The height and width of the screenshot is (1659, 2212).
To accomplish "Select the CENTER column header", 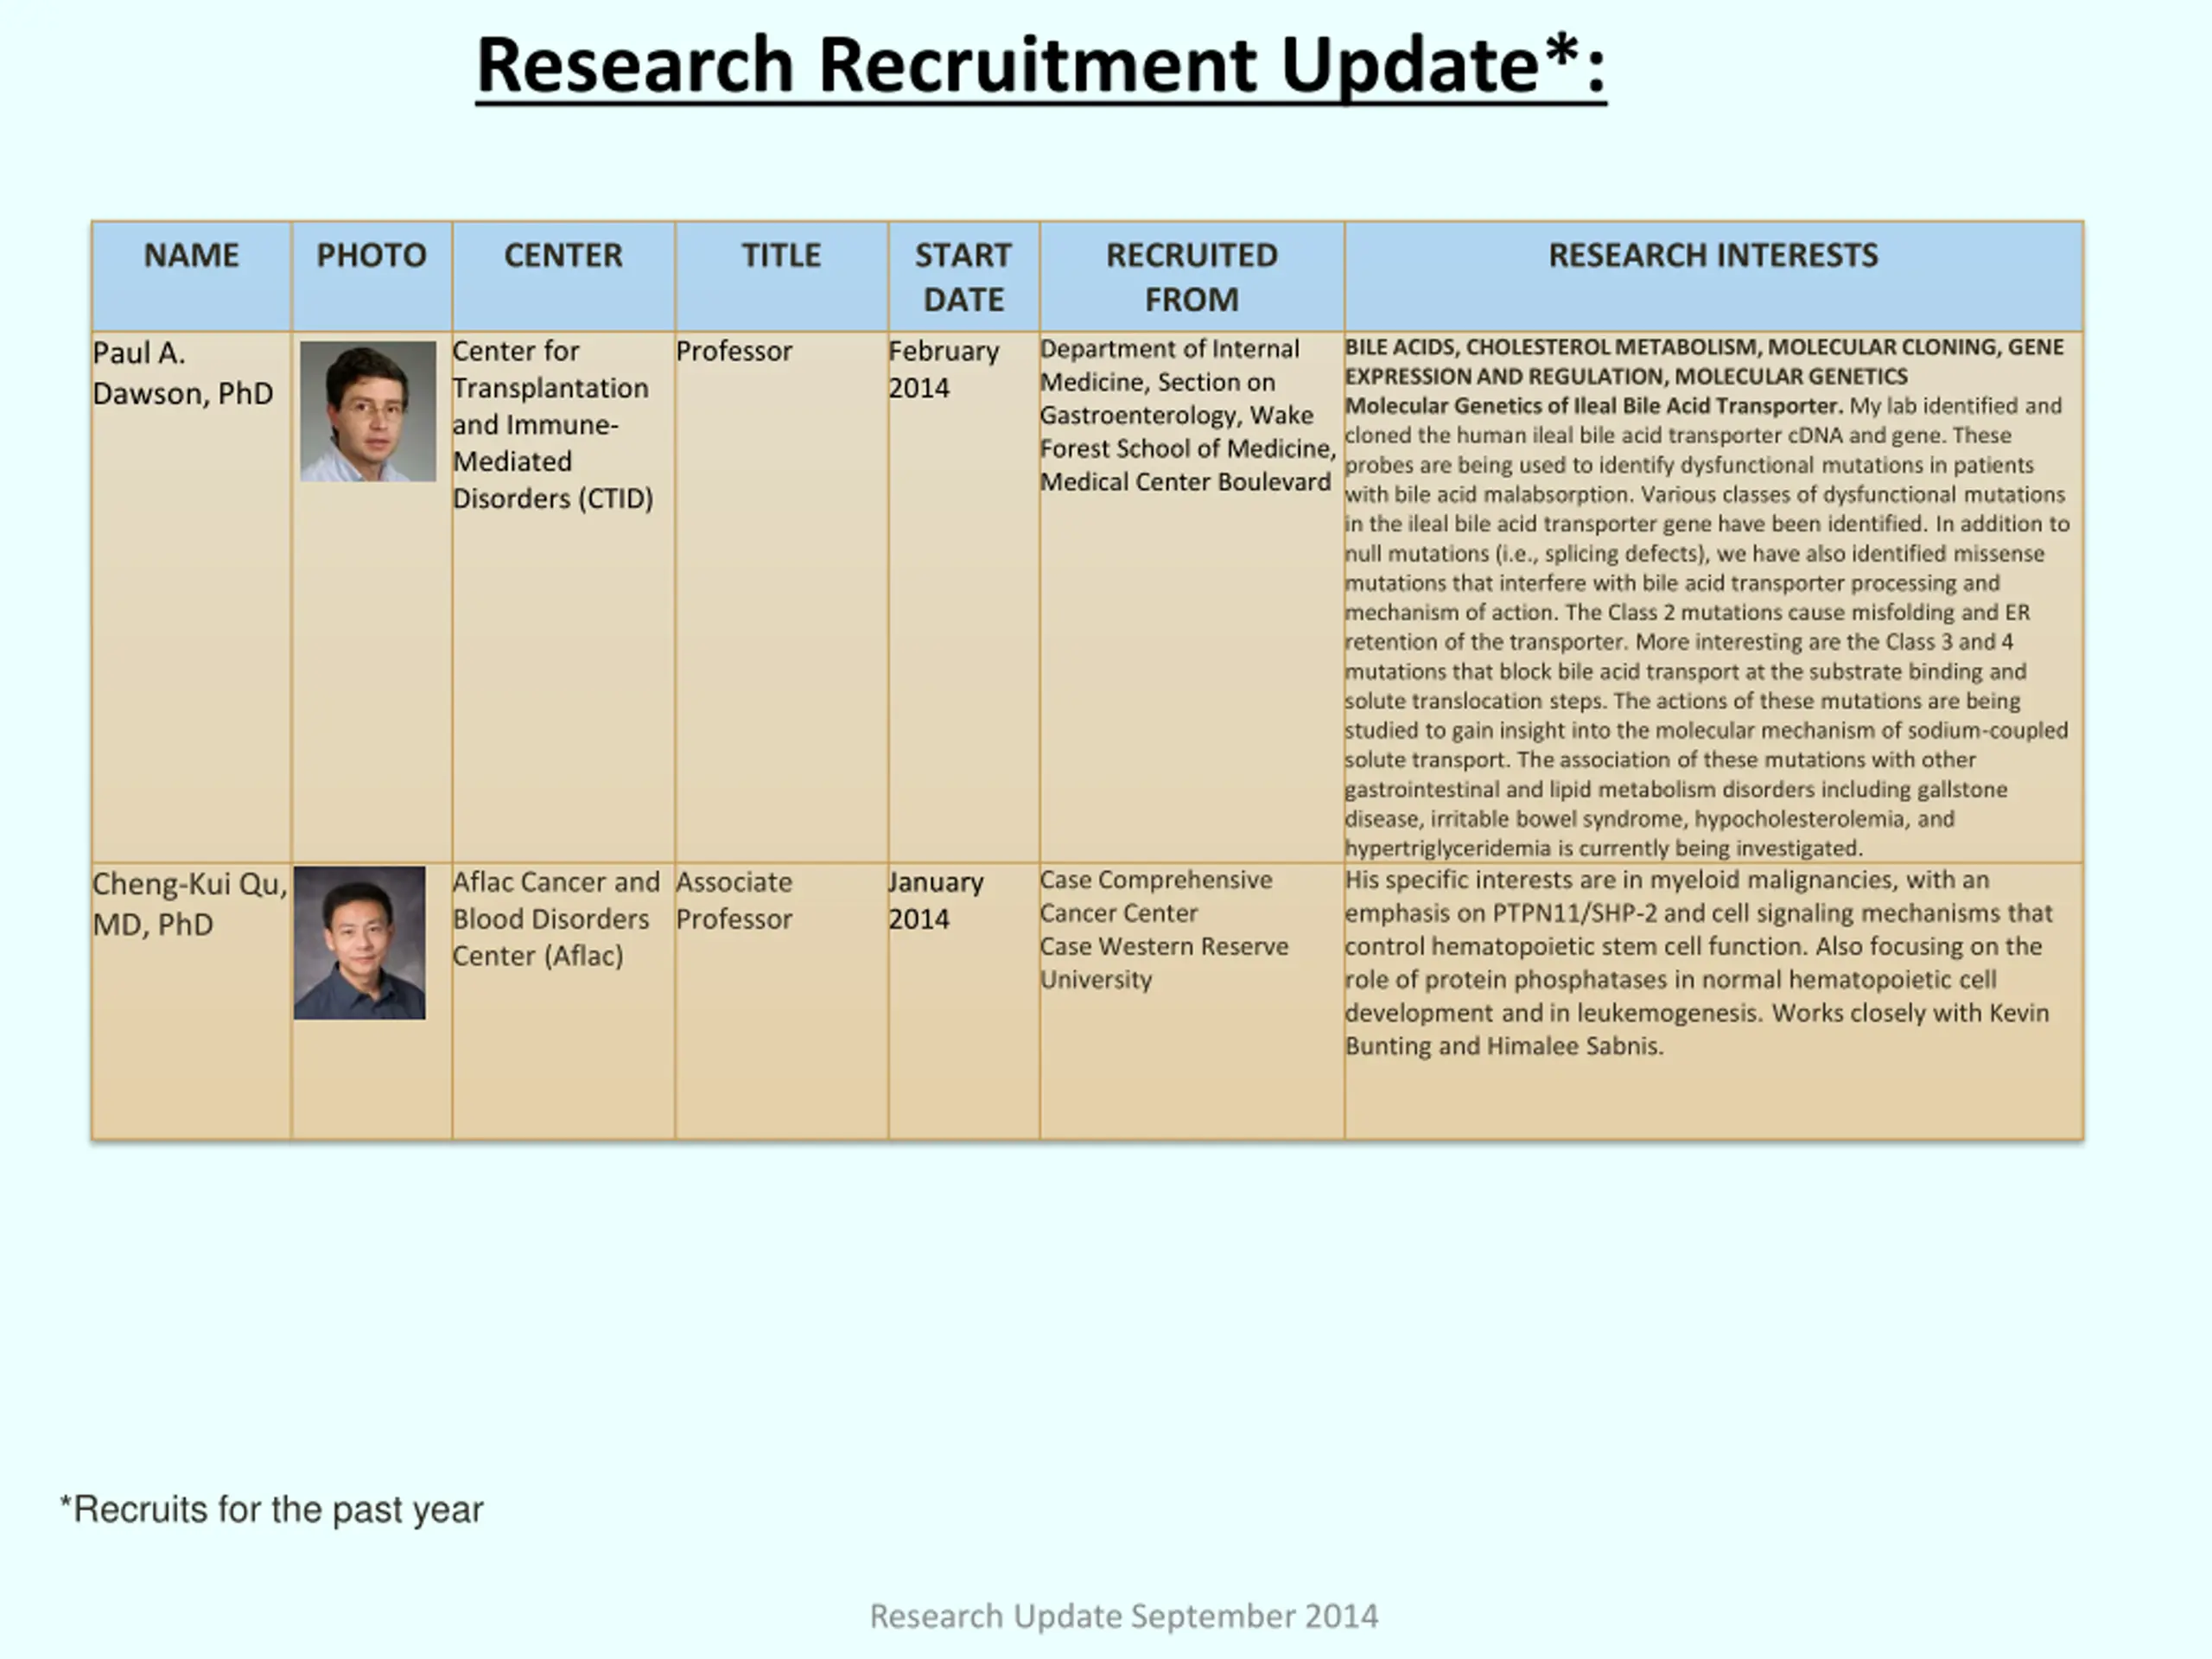I will point(563,256).
